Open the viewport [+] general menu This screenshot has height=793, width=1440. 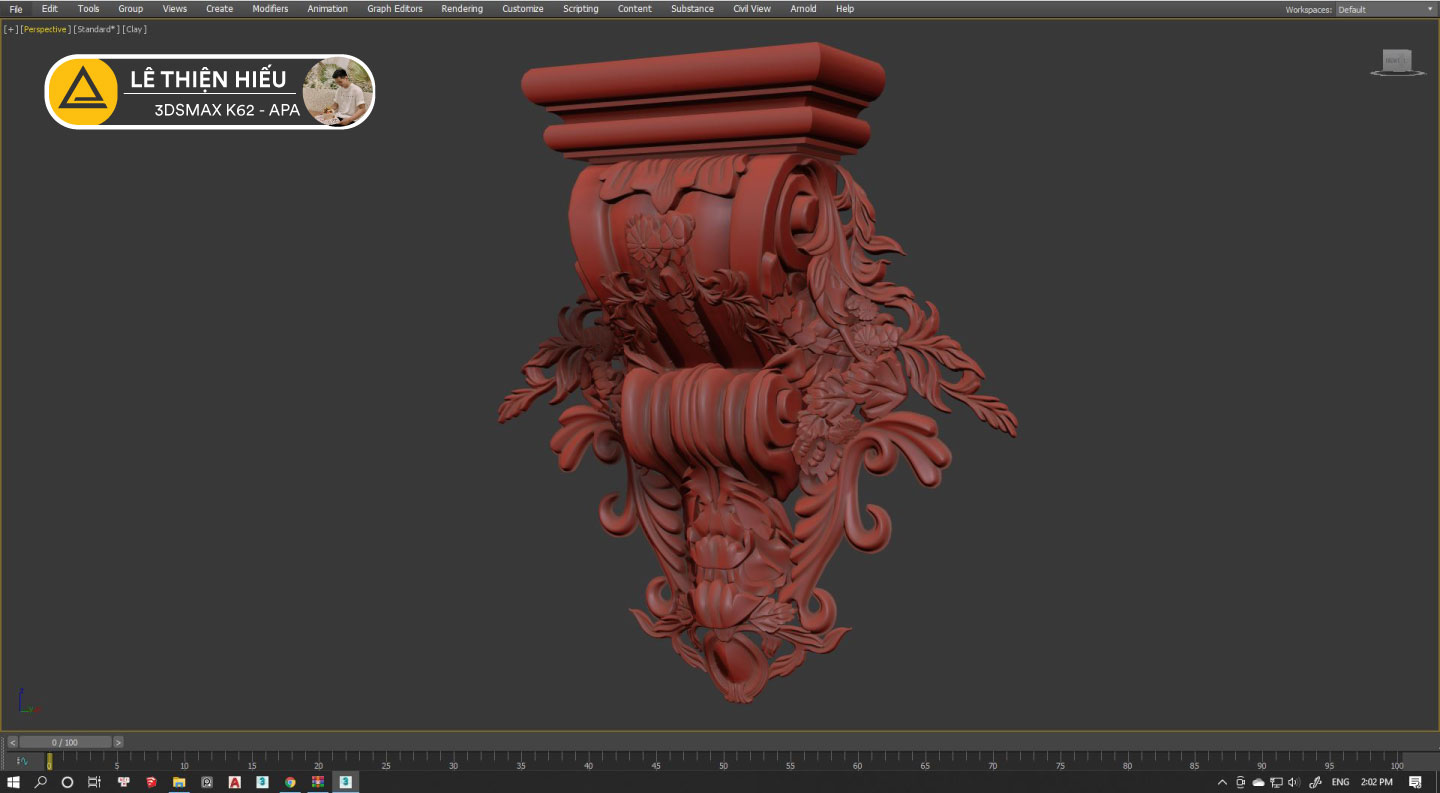coord(11,29)
